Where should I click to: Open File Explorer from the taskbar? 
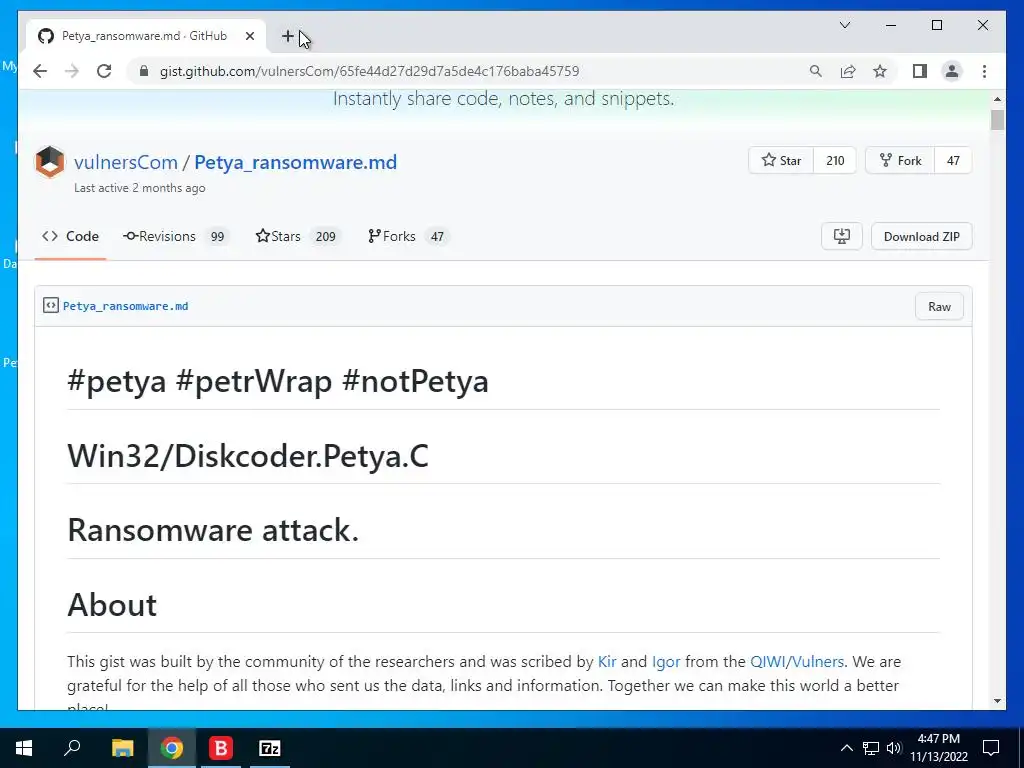(122, 748)
